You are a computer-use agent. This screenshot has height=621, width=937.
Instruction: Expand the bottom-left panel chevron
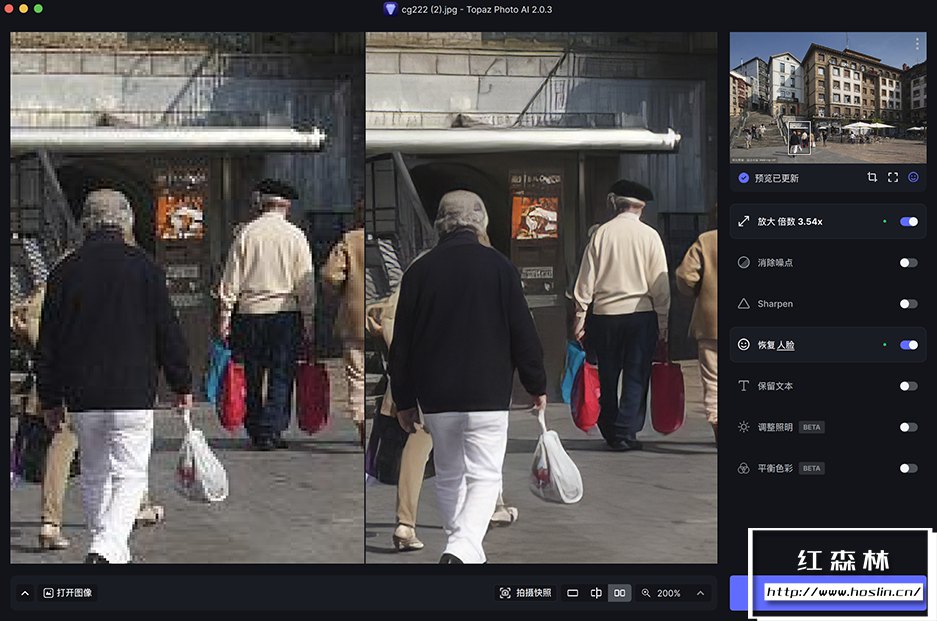point(25,593)
